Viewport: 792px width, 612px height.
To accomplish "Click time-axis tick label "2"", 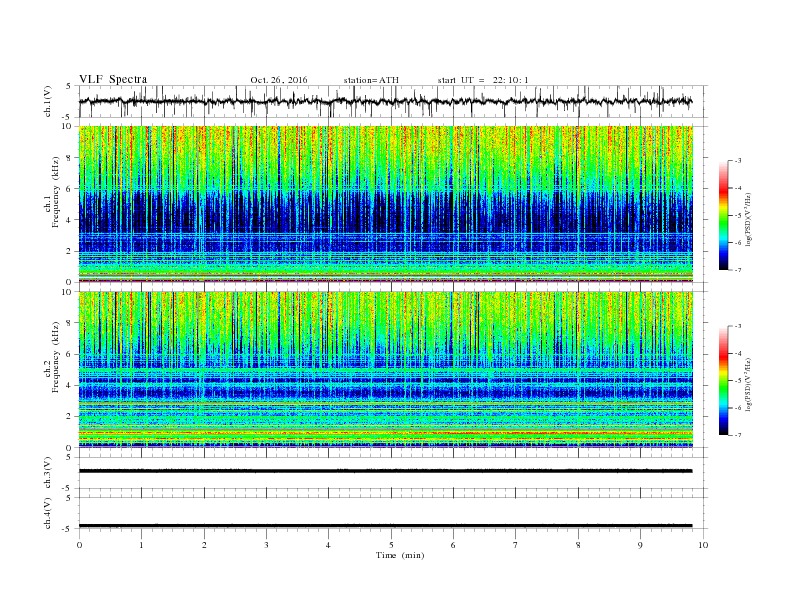I will 204,545.
